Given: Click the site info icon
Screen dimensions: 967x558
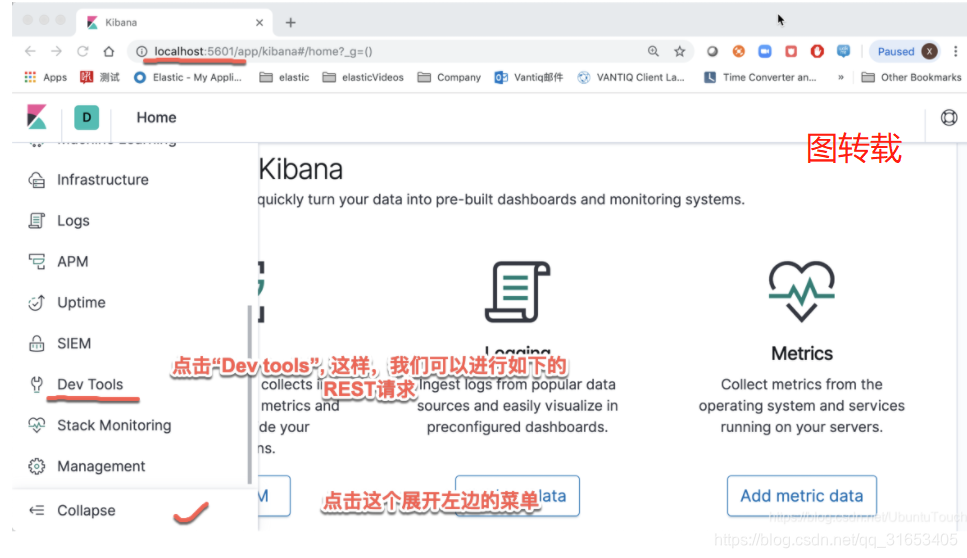Looking at the screenshot, I should (x=141, y=51).
